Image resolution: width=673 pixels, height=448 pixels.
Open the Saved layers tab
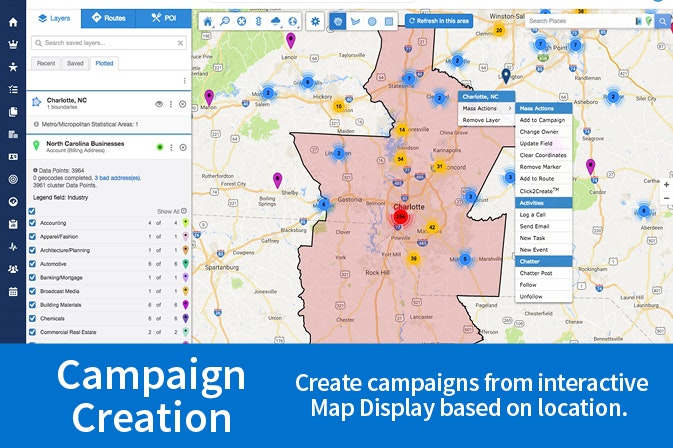pos(75,63)
